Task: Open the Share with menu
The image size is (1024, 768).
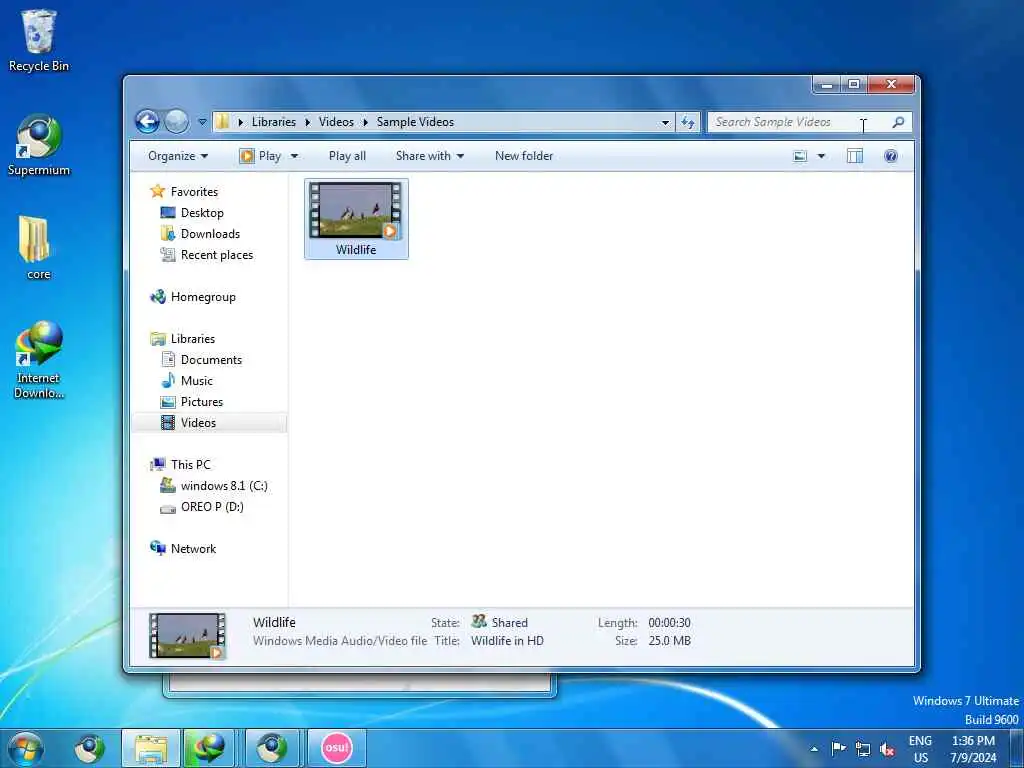Action: point(430,155)
